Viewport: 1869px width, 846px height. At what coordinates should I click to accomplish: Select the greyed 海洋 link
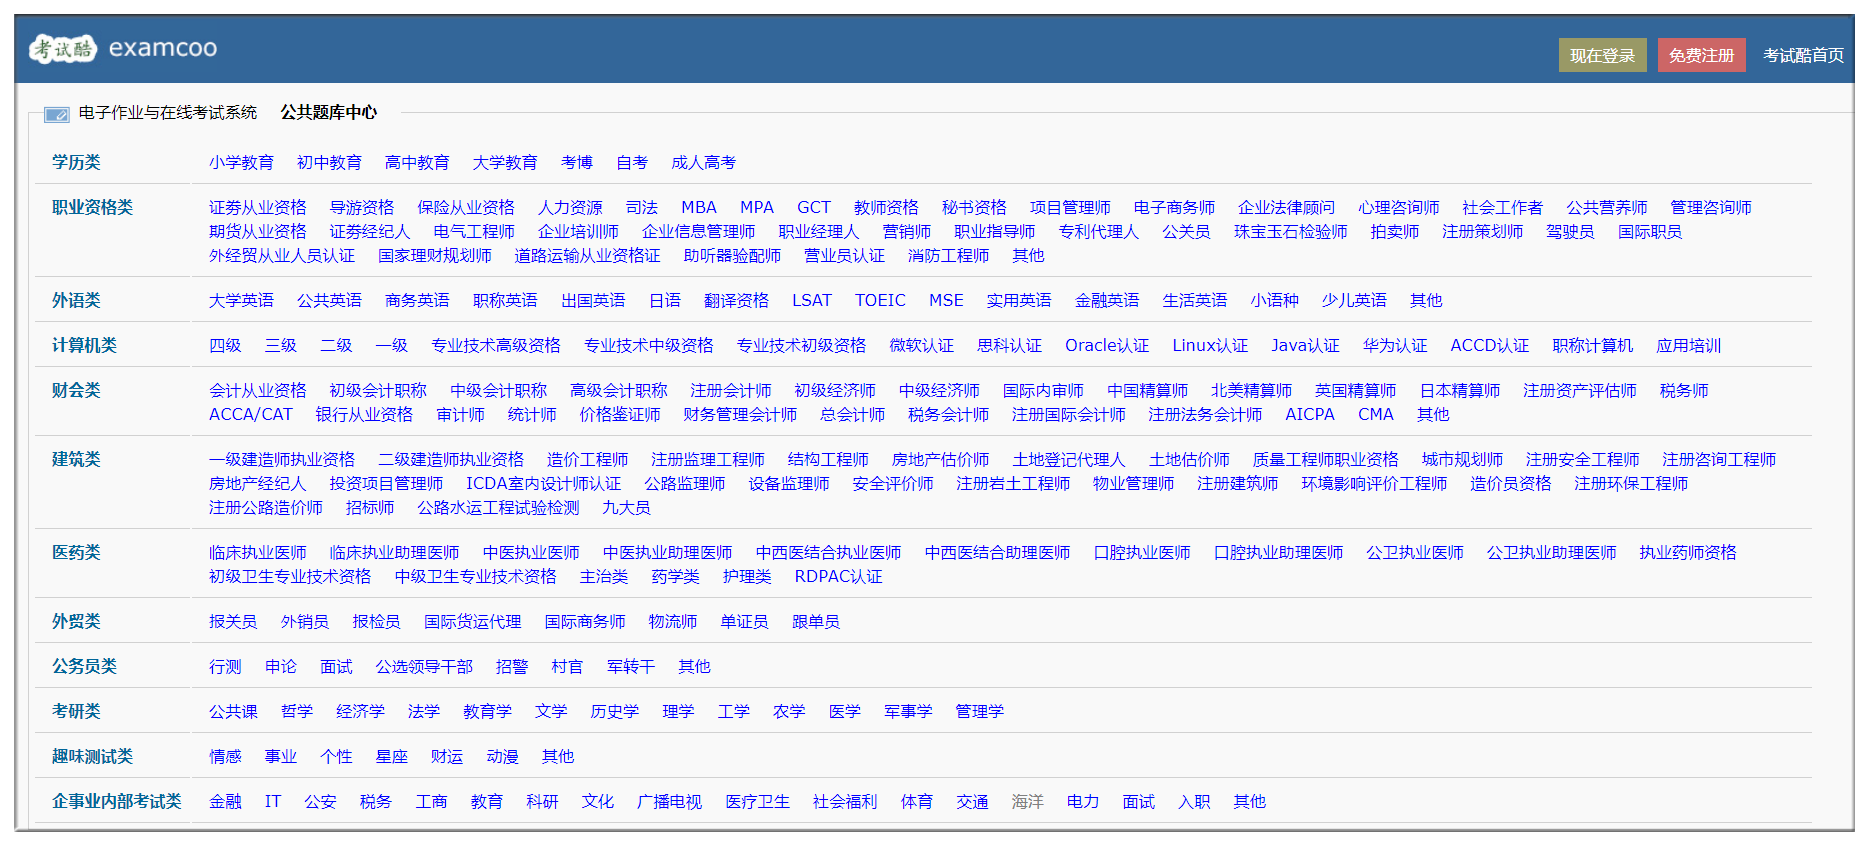click(1027, 802)
